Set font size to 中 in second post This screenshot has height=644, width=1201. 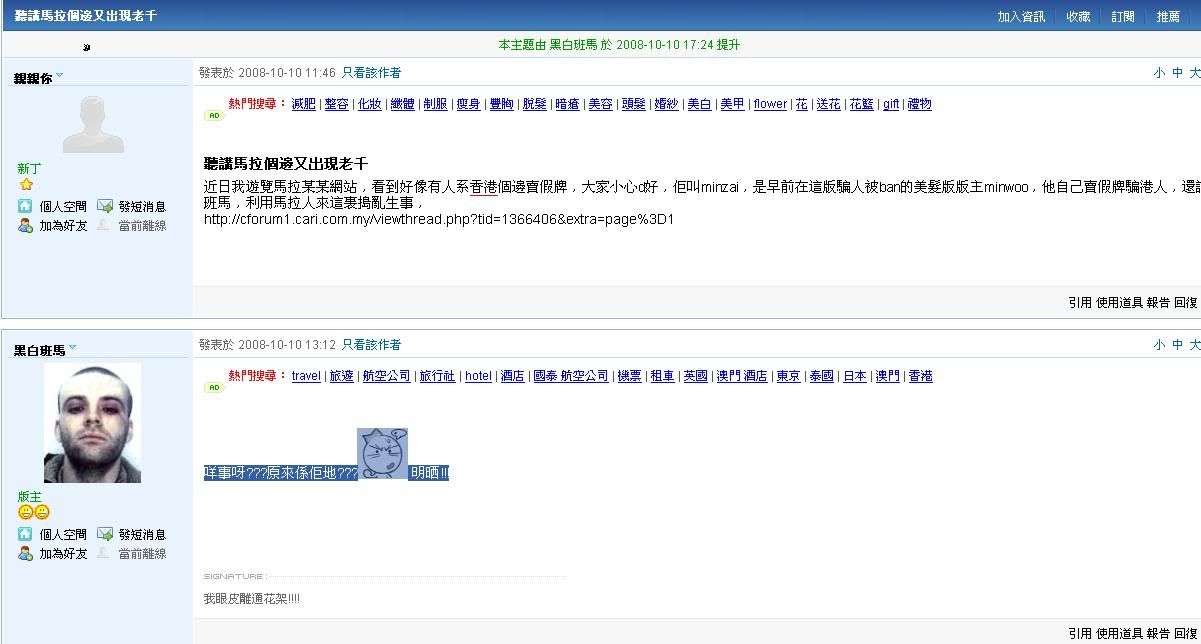[x=1177, y=345]
